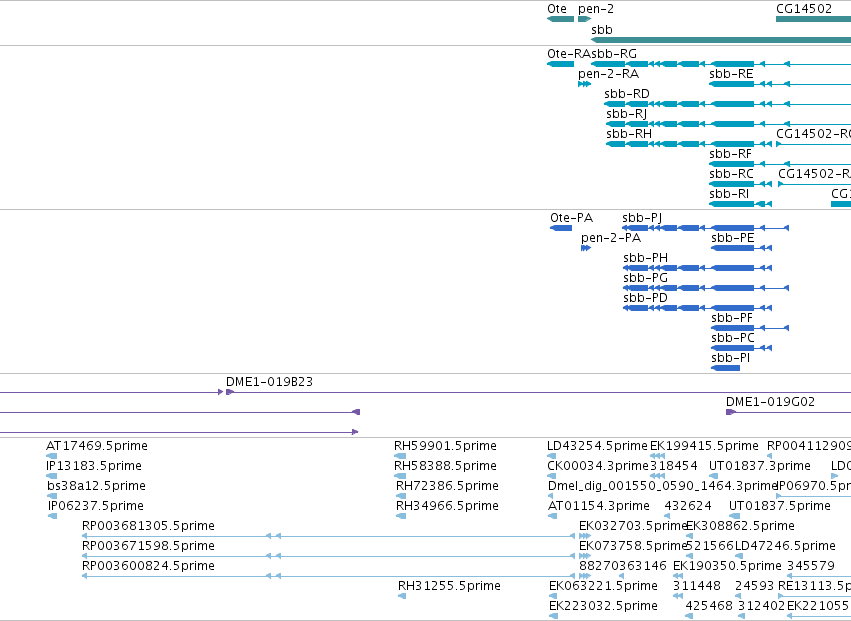This screenshot has height=621, width=851.
Task: Click the IP06237.5prime EST label
Action: click(x=96, y=506)
